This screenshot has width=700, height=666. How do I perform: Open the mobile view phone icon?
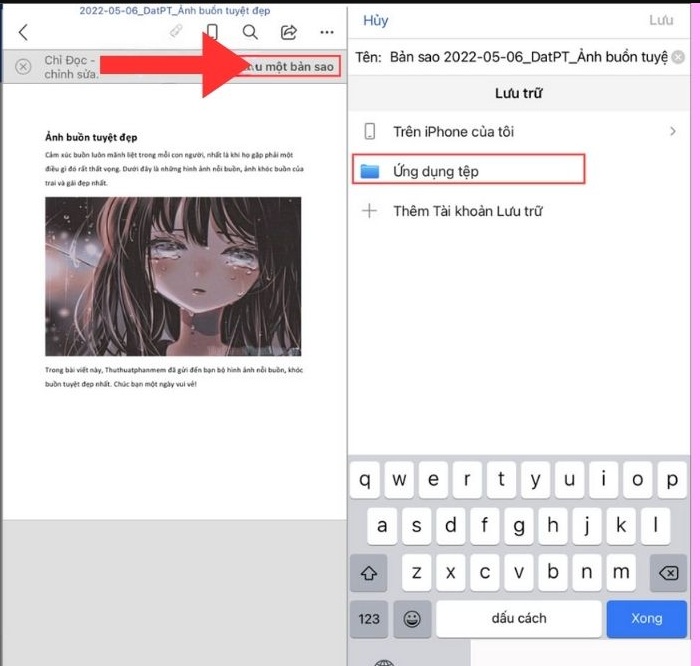pyautogui.click(x=213, y=32)
